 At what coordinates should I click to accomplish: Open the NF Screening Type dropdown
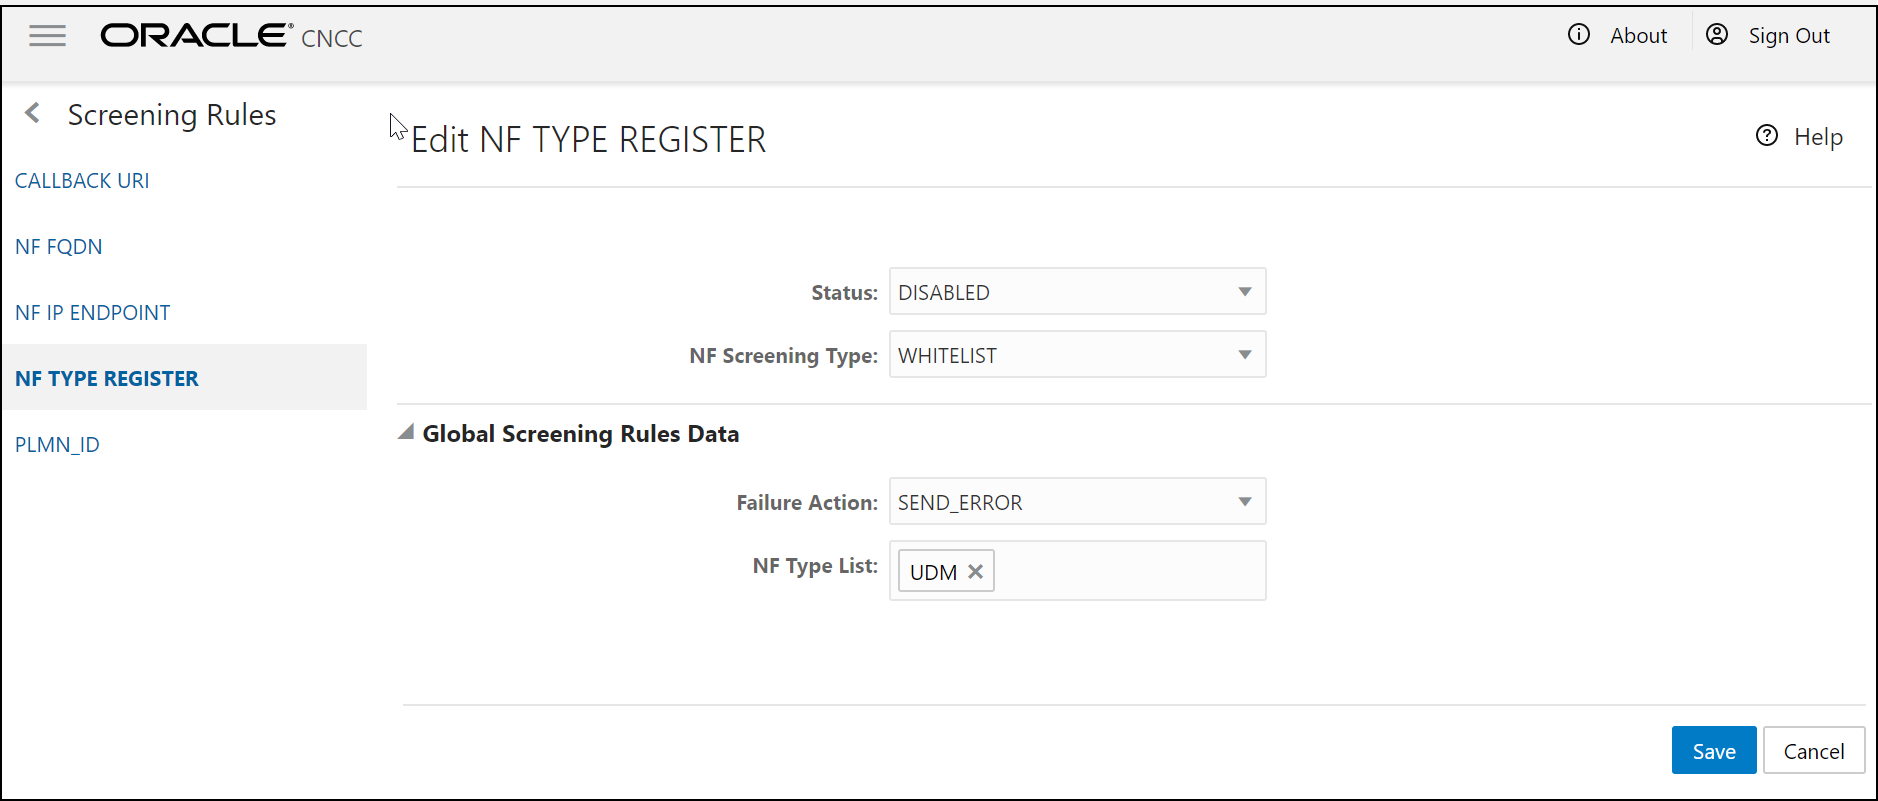pyautogui.click(x=1077, y=355)
